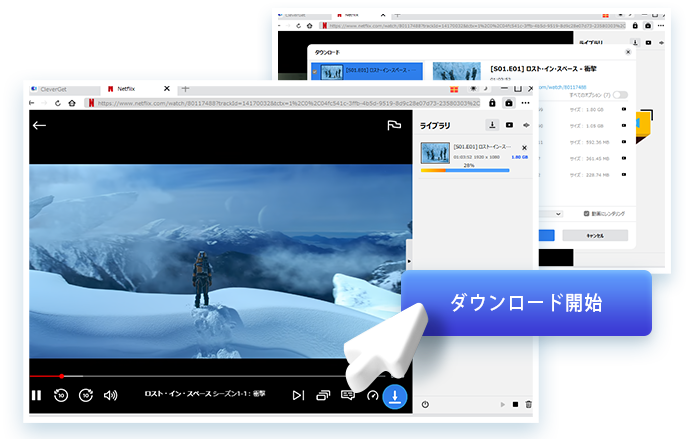Click the キャンセル button in dialog
Viewport: 686px width, 439px height.
coord(595,235)
